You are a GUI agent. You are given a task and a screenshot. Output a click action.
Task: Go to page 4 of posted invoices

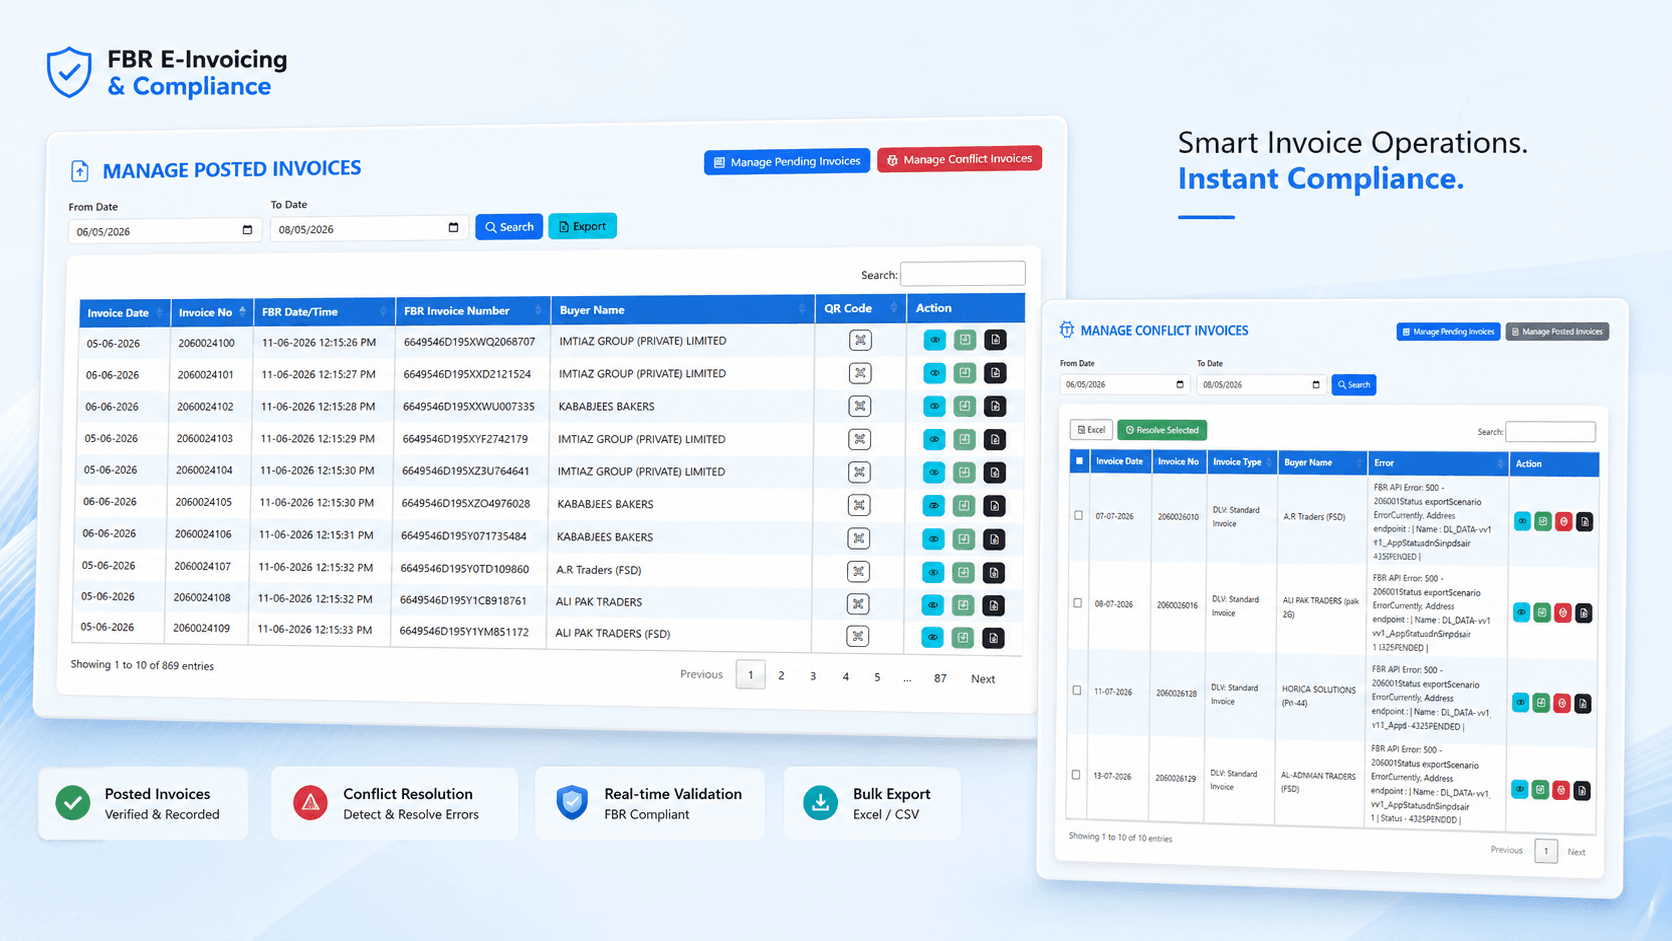[846, 677]
